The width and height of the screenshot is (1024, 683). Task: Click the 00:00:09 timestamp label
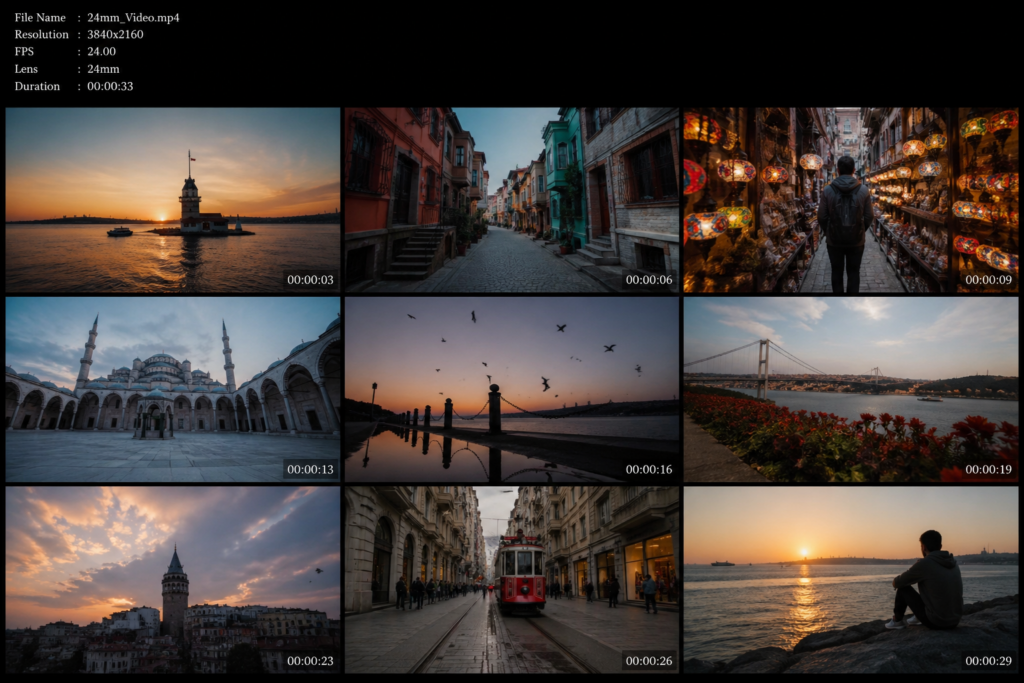point(988,280)
